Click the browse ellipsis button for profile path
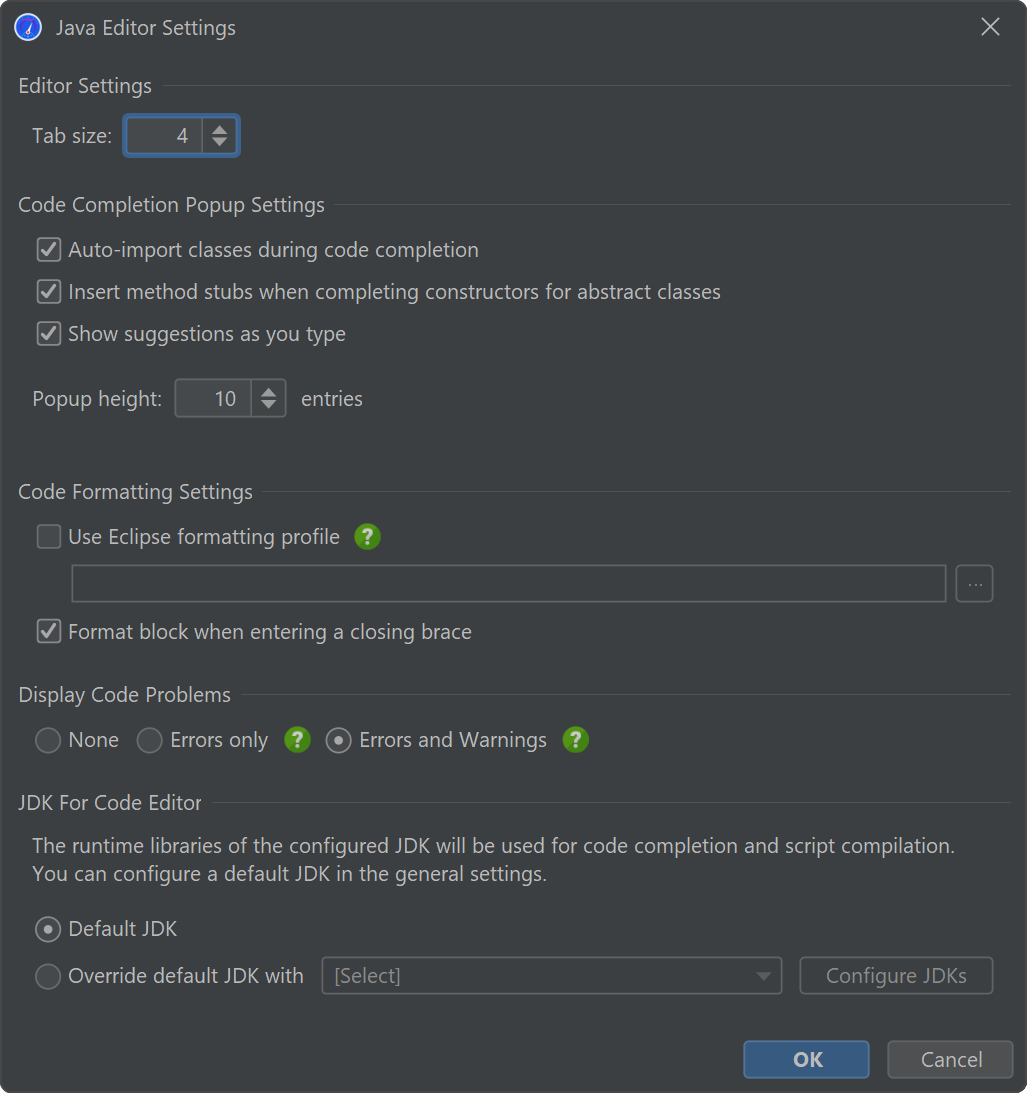This screenshot has width=1027, height=1093. (x=974, y=583)
